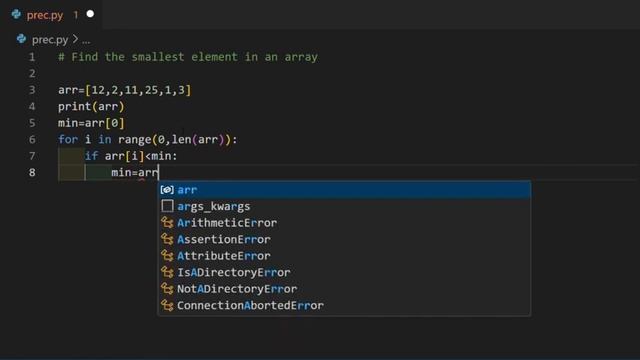Place cursor in 'min=arr' on line 8
Image resolution: width=640 pixels, height=360 pixels.
click(x=135, y=173)
